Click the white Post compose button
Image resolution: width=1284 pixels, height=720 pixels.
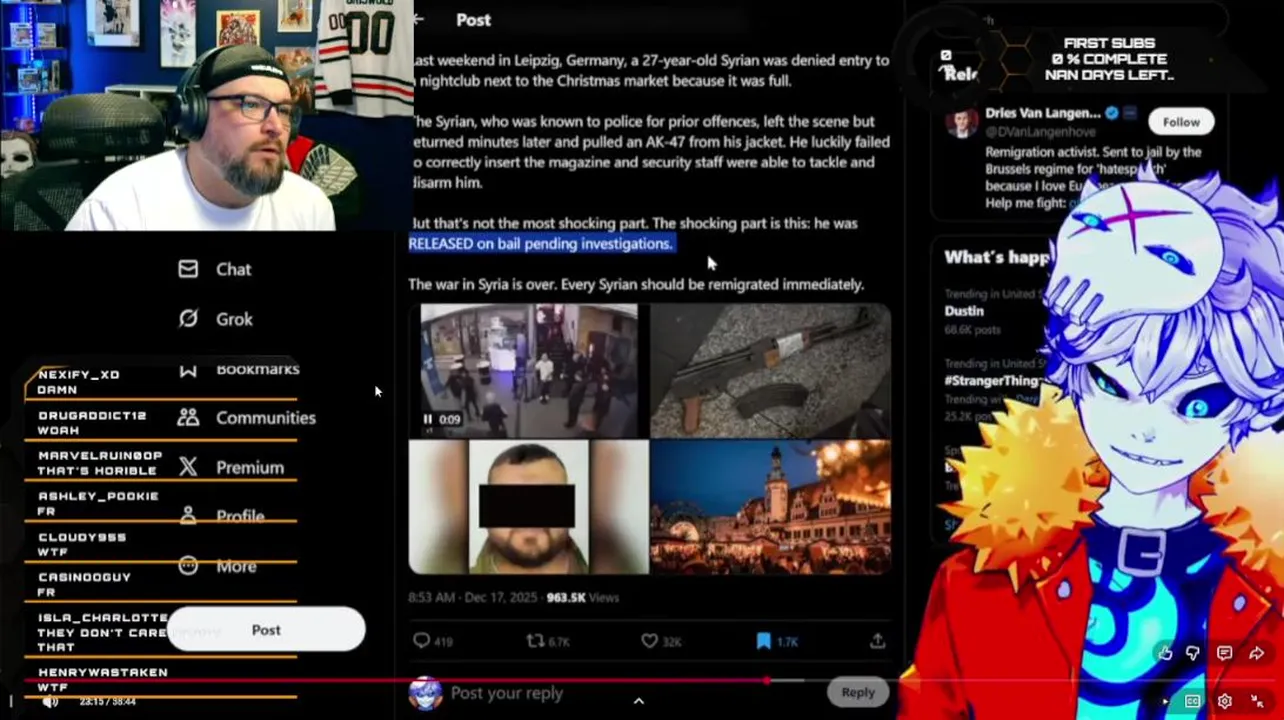pyautogui.click(x=266, y=630)
